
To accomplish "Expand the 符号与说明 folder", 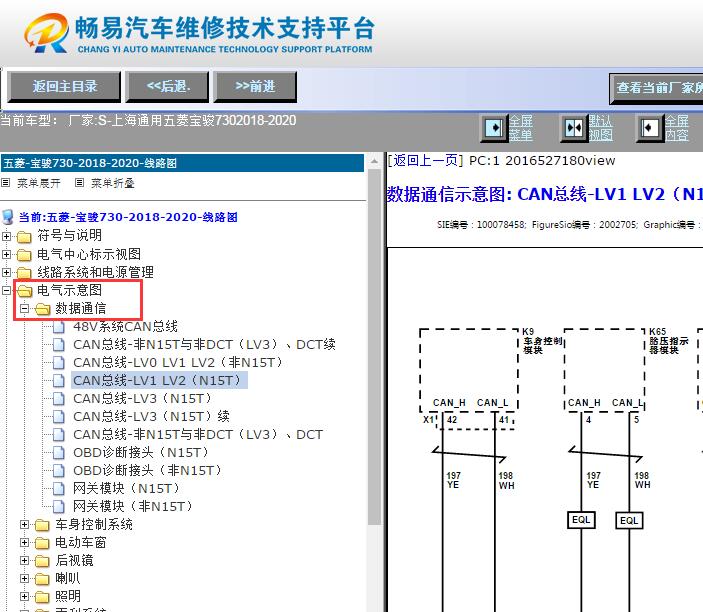I will tap(6, 236).
